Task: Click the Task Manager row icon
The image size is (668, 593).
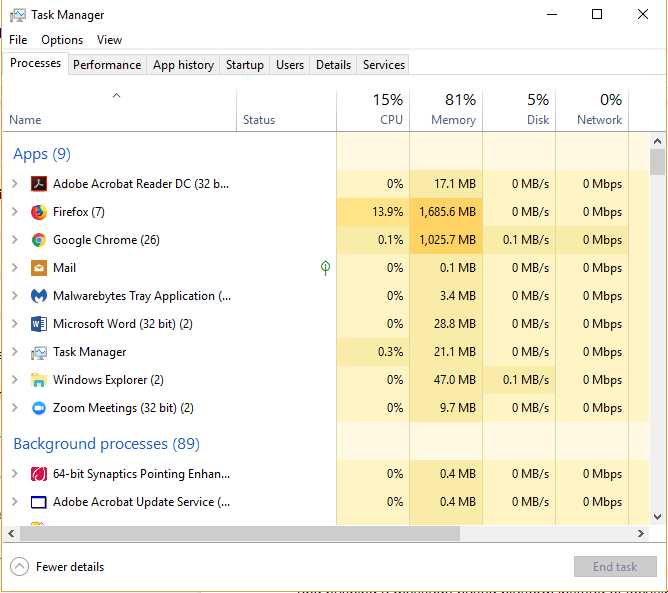Action: (39, 352)
